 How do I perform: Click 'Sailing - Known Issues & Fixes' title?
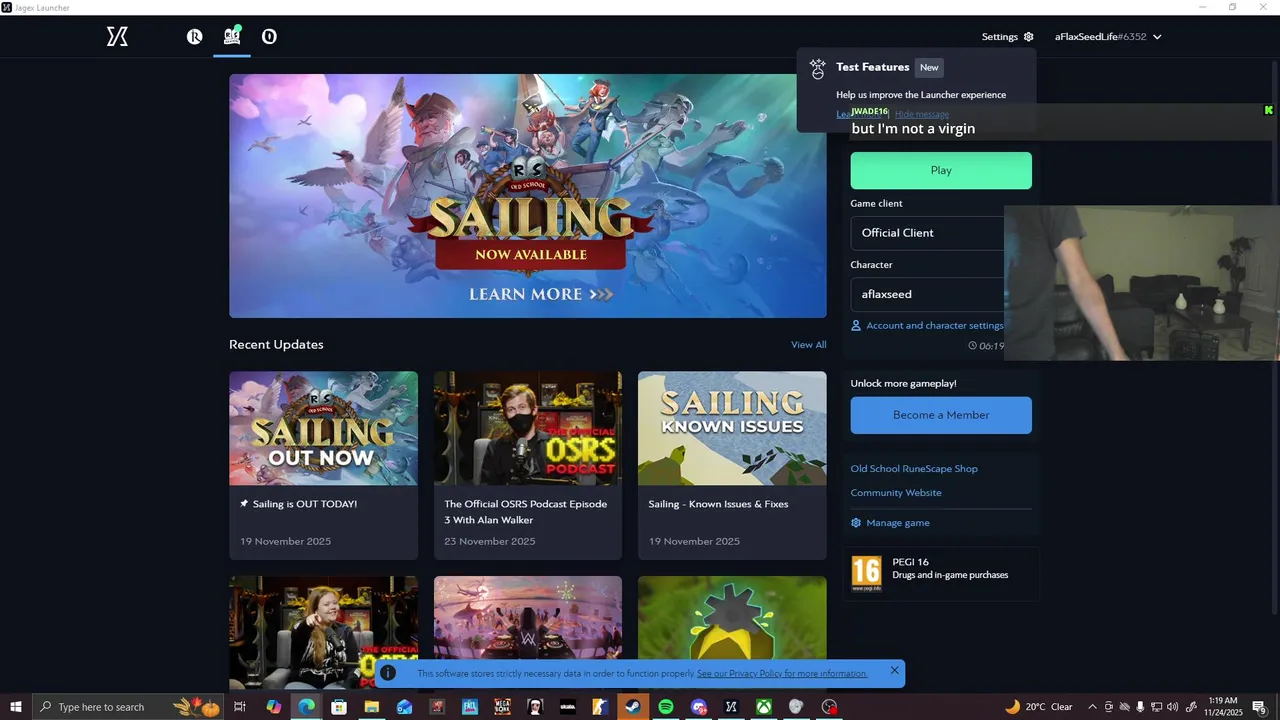[718, 504]
